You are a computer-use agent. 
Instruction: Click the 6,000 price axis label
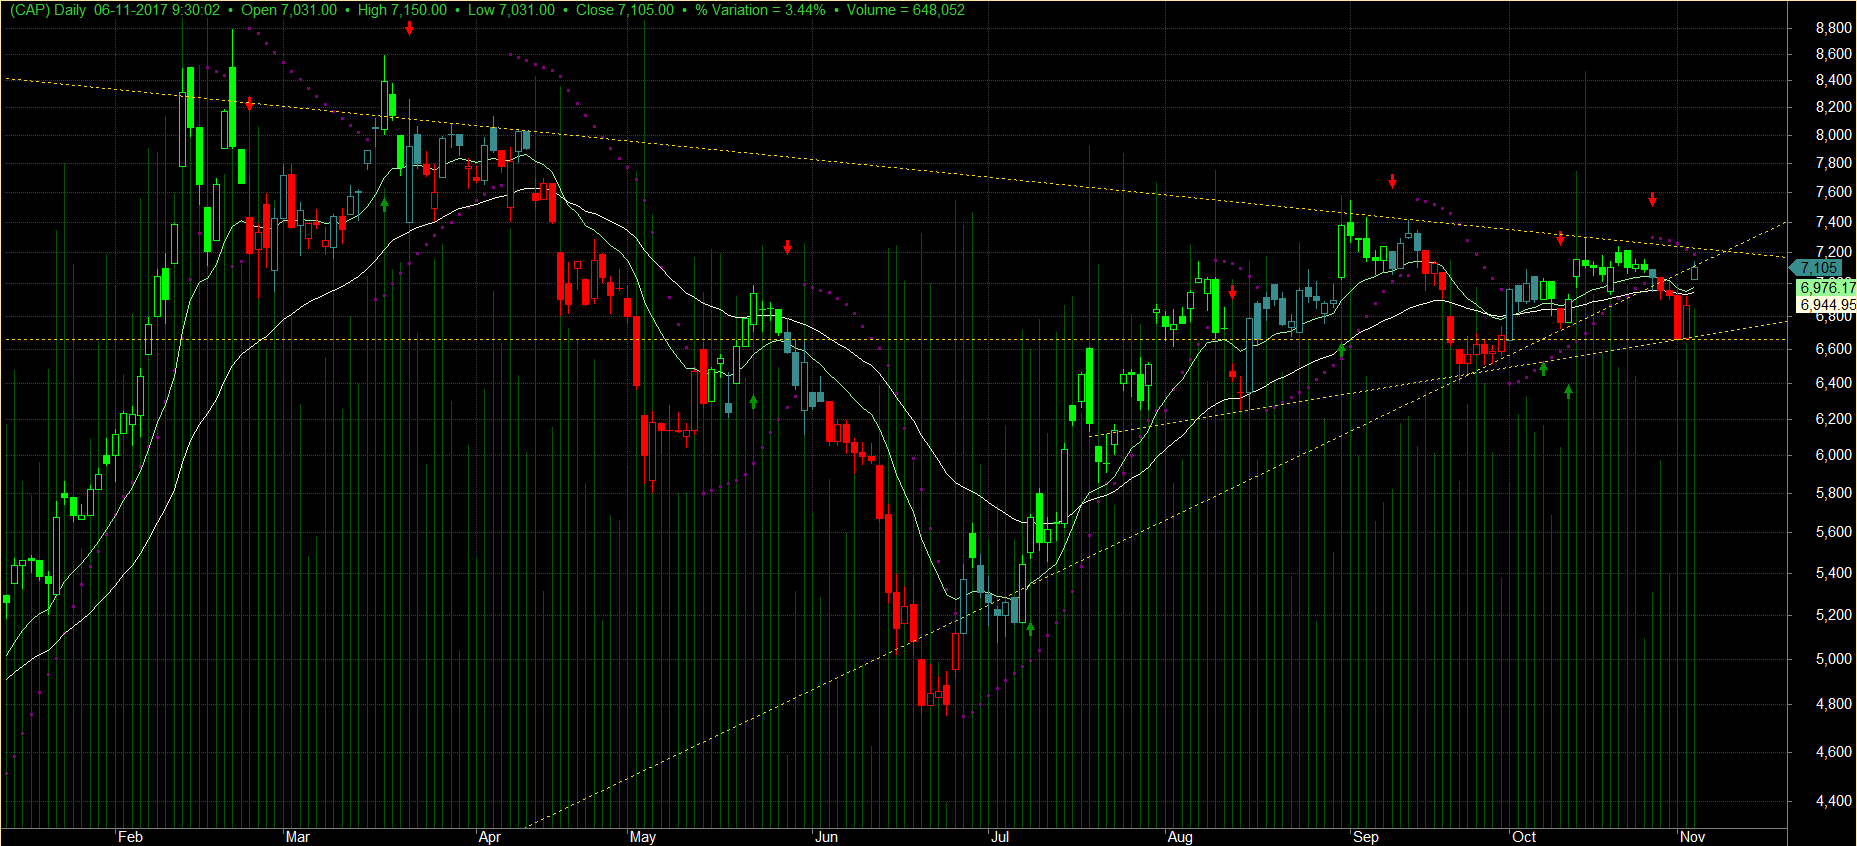1833,455
